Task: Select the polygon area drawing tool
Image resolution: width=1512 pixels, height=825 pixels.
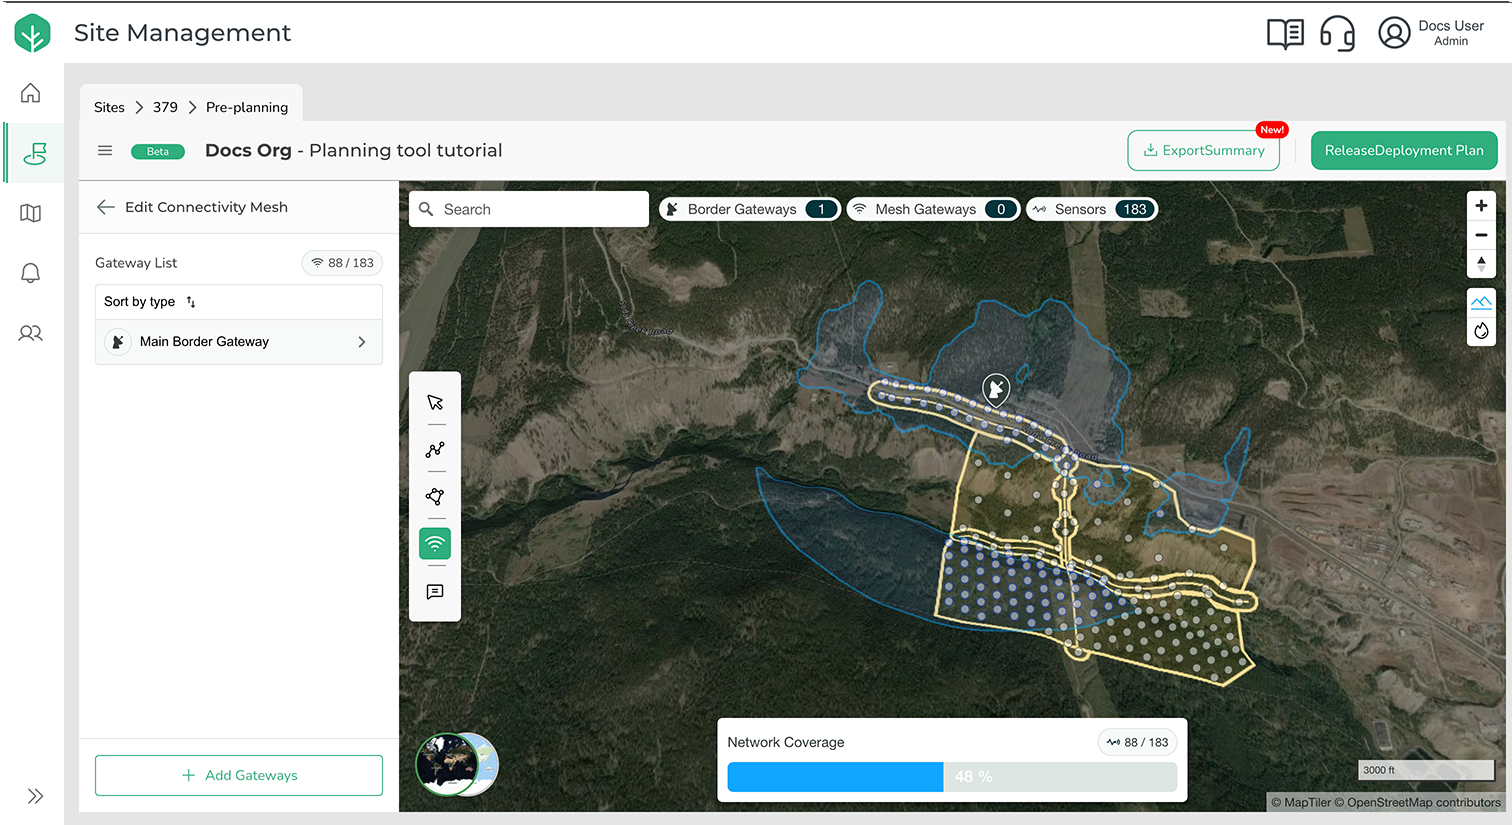Action: point(435,497)
